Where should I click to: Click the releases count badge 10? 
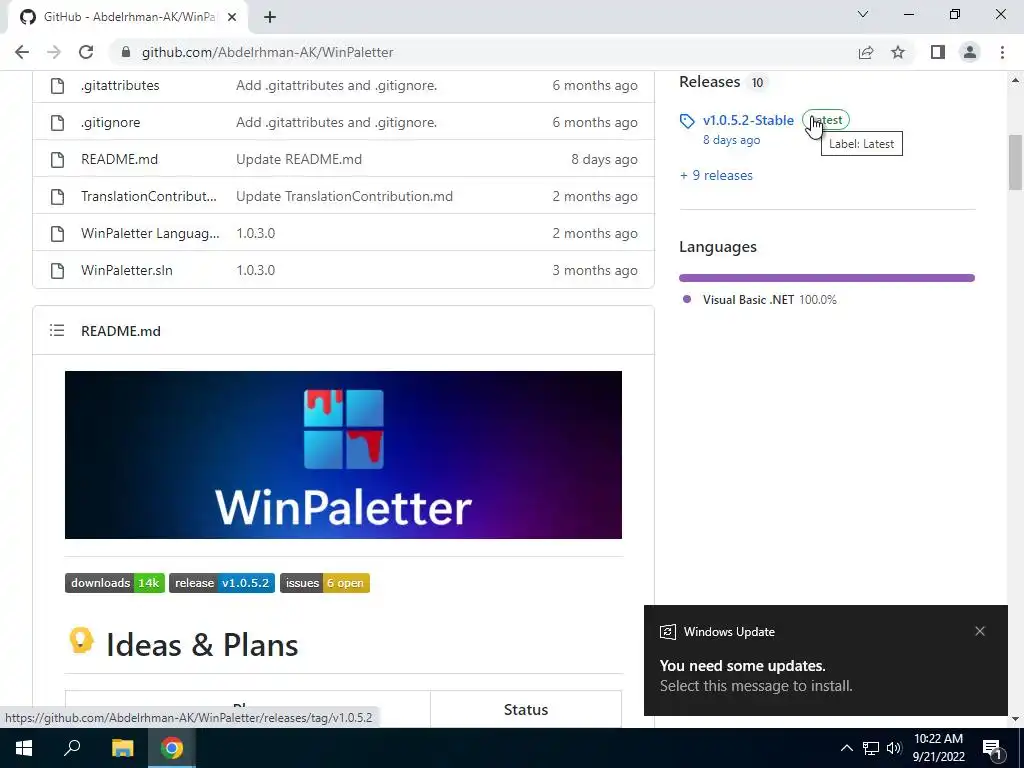tap(758, 82)
